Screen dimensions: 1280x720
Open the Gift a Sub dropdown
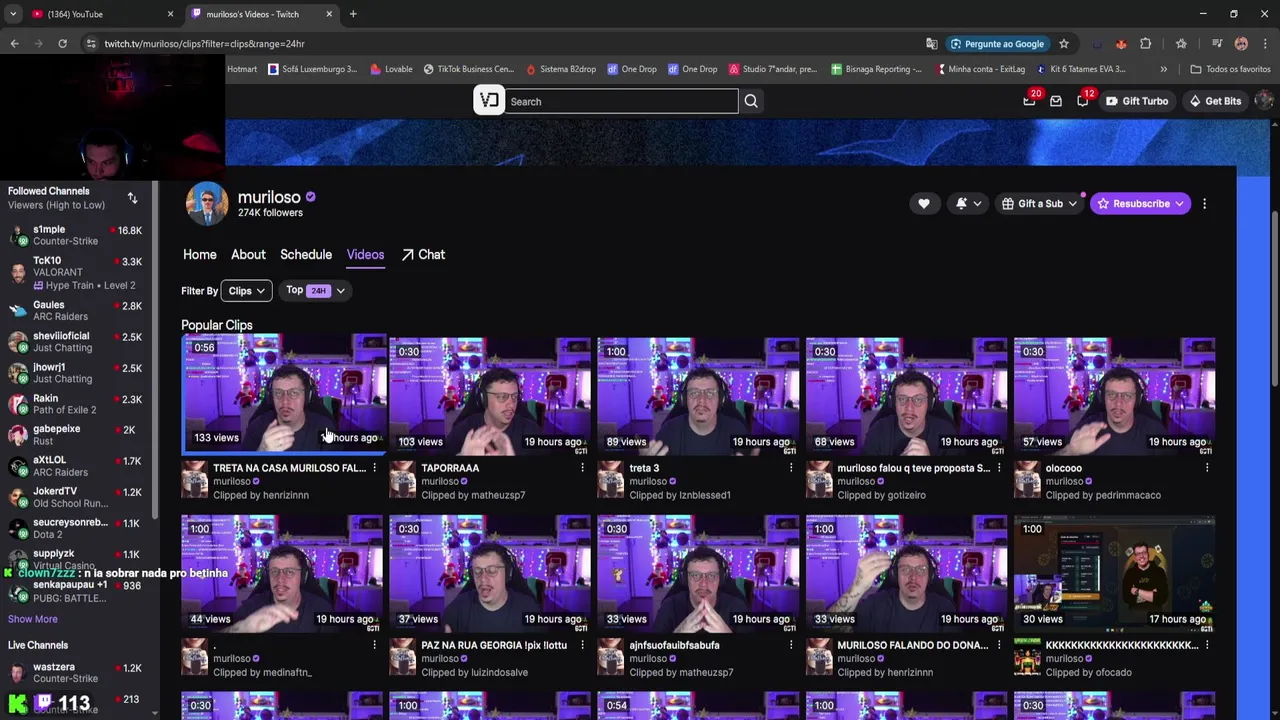(x=1040, y=204)
